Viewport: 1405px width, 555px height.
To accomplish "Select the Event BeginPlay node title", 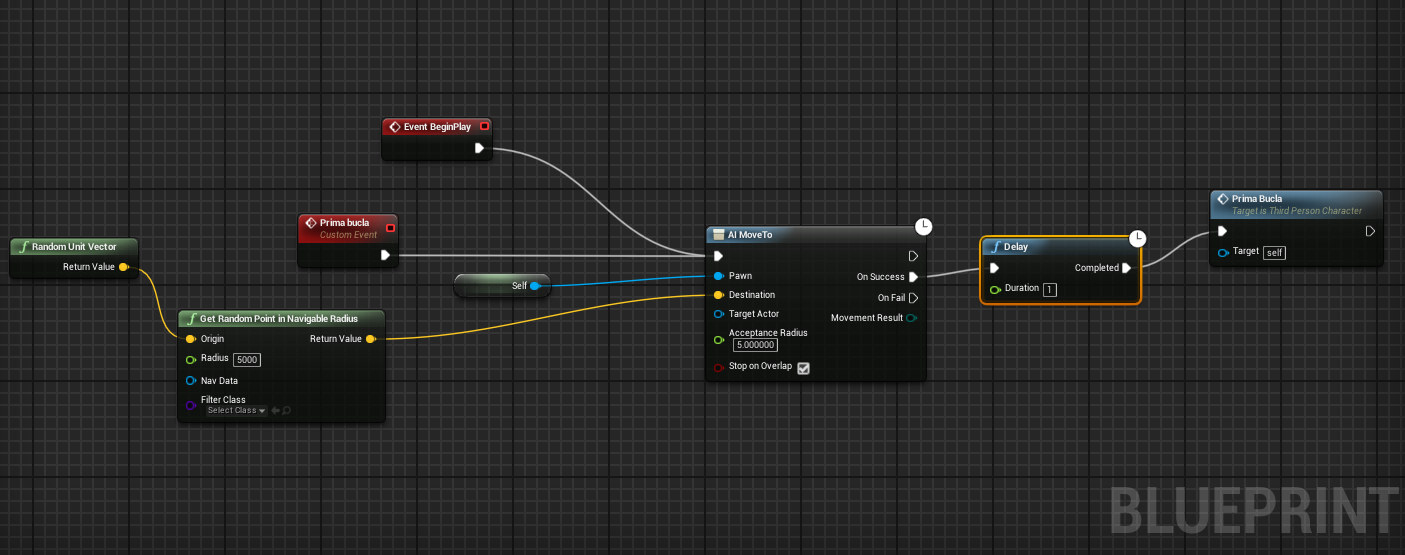I will click(x=437, y=127).
